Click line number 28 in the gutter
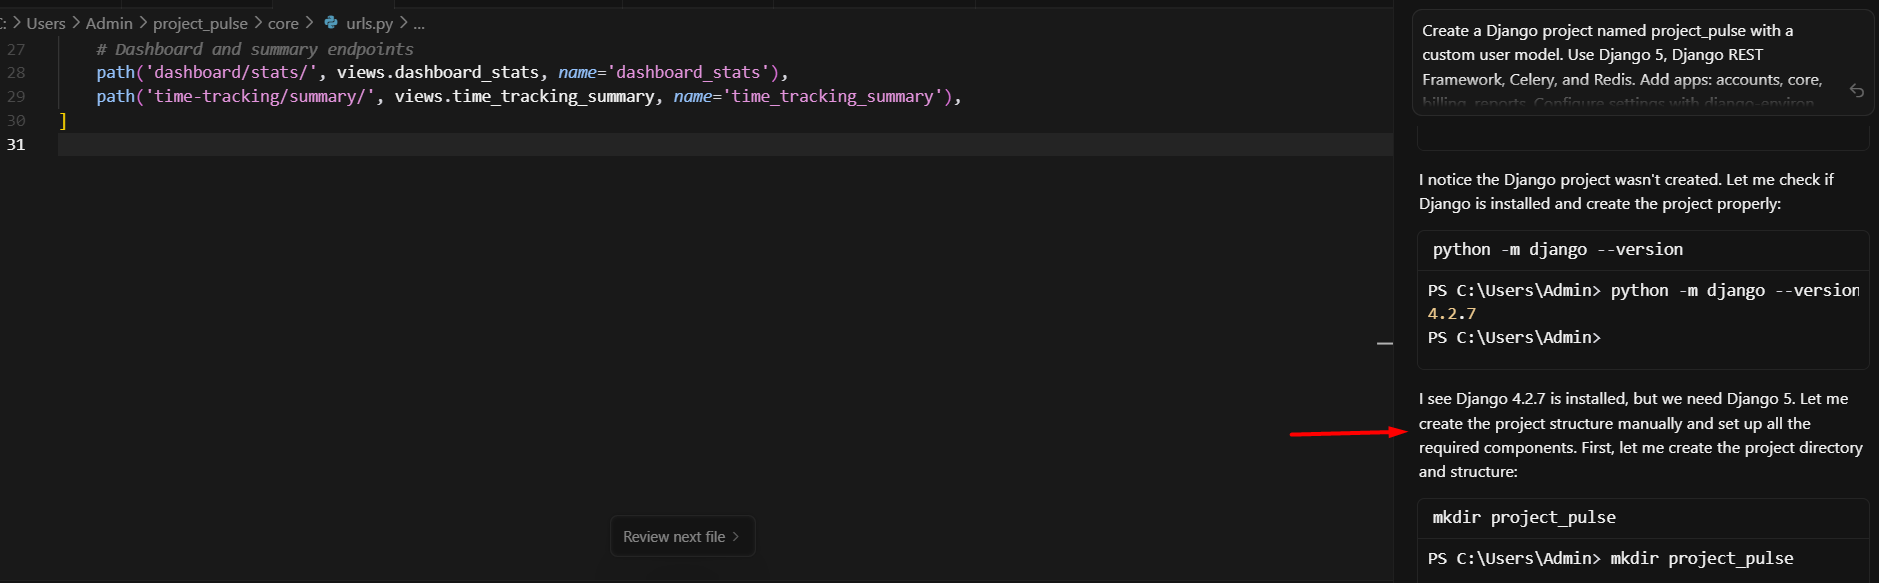 (x=16, y=73)
